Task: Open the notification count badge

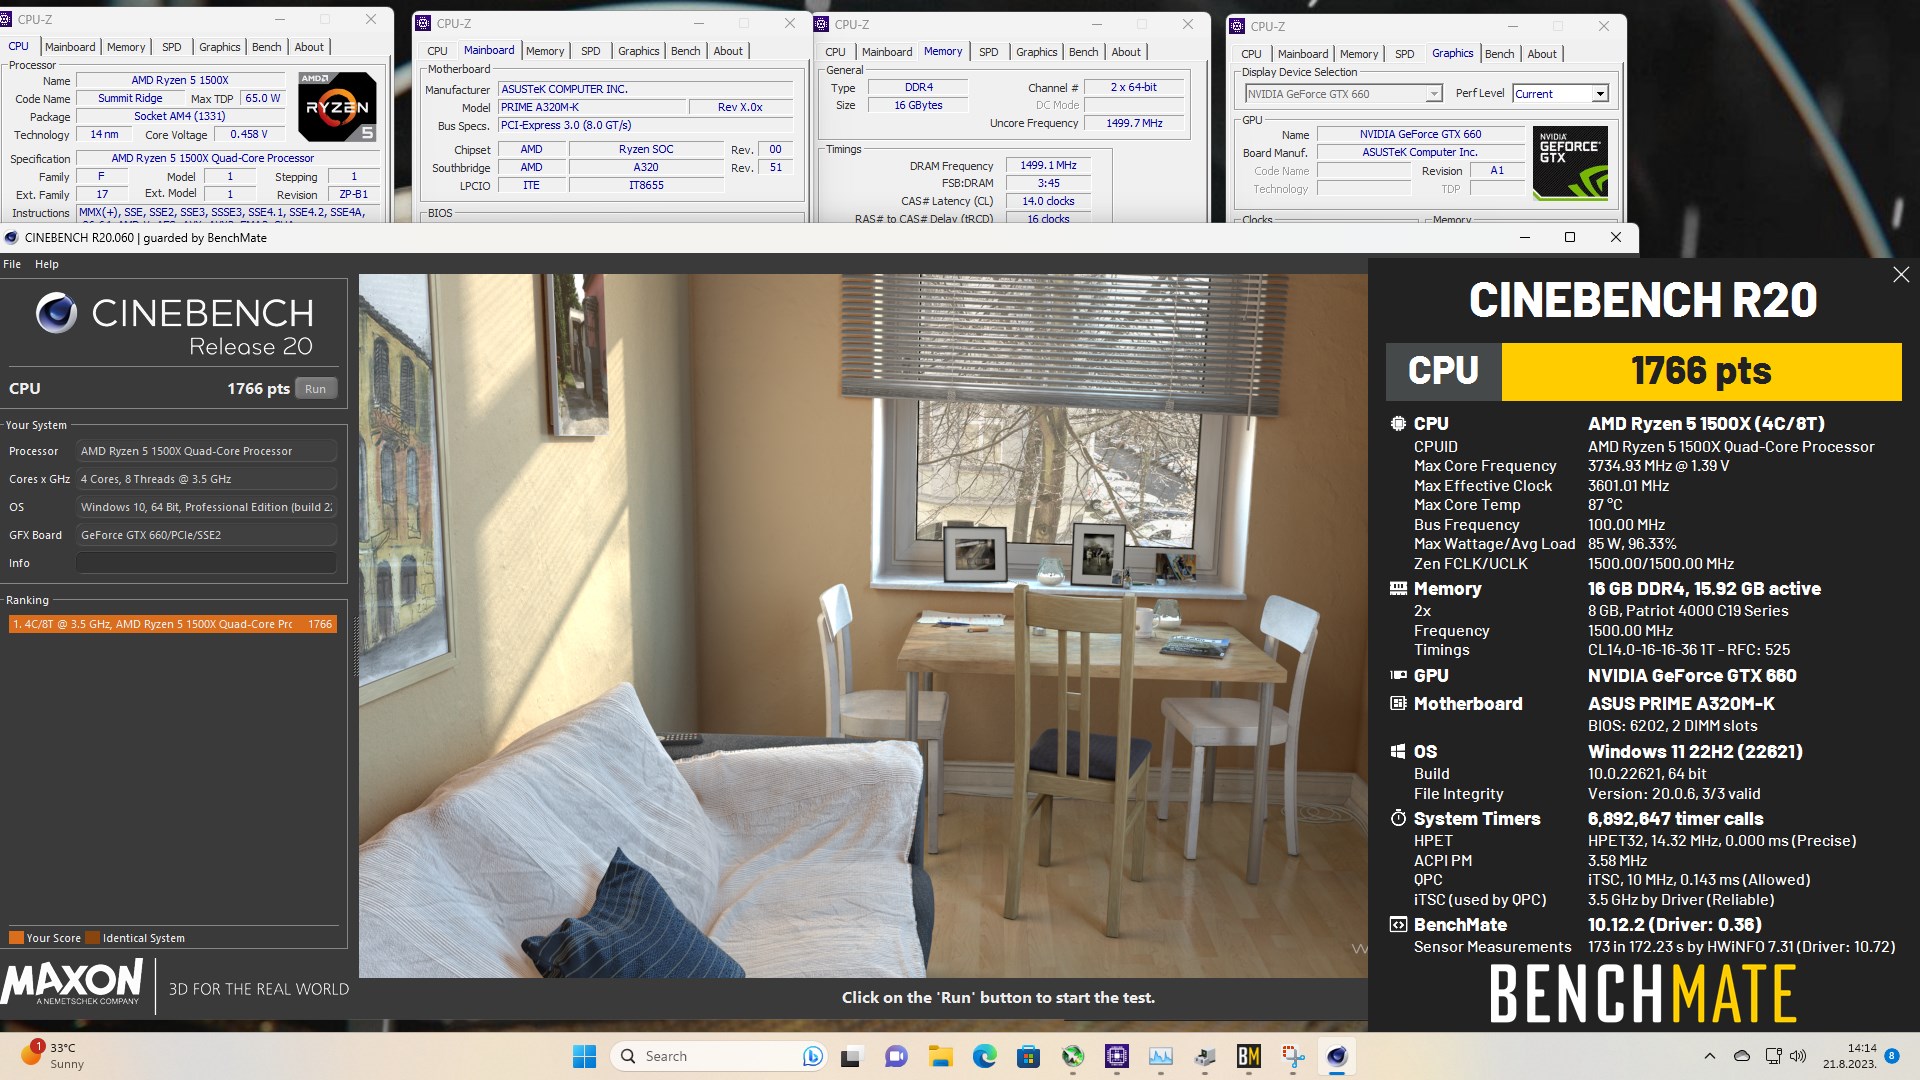Action: [1892, 1055]
